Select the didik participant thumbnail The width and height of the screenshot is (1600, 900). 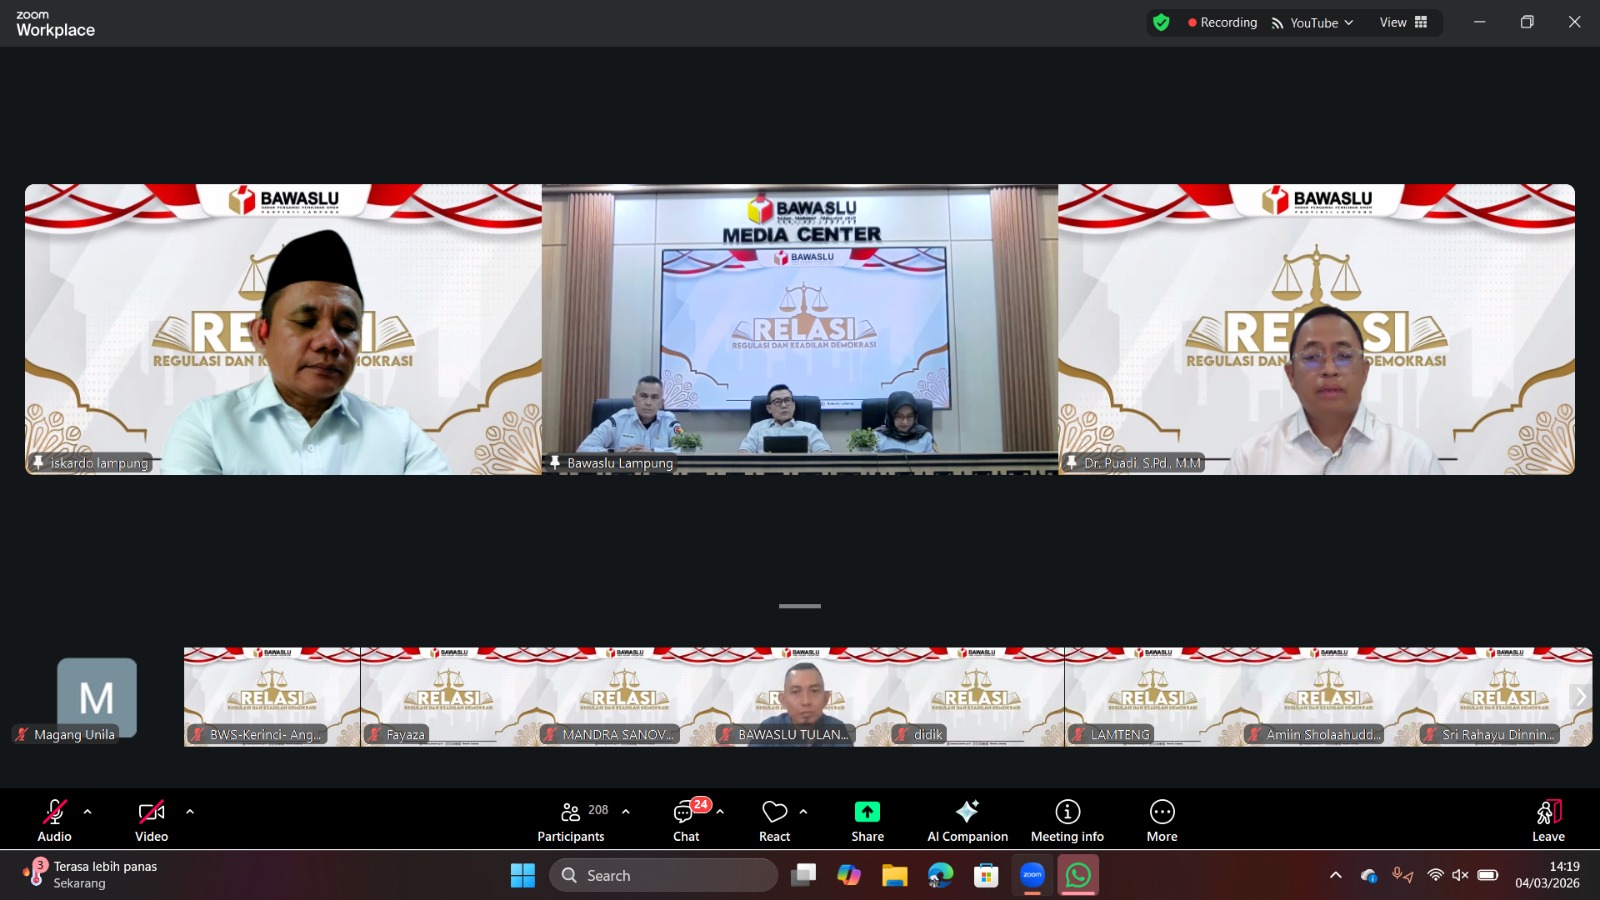pos(976,697)
